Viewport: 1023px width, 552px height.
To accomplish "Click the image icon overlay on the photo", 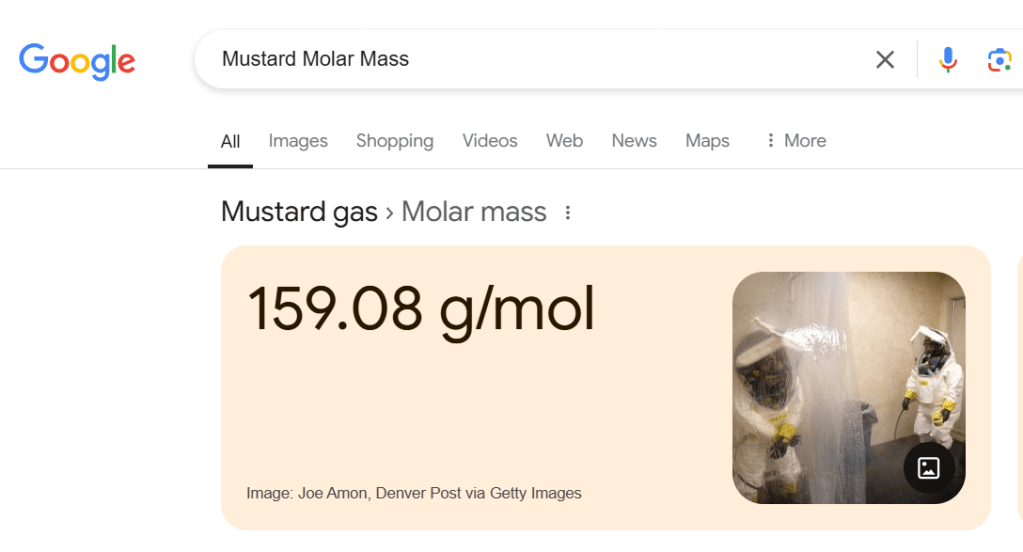I will 928,467.
